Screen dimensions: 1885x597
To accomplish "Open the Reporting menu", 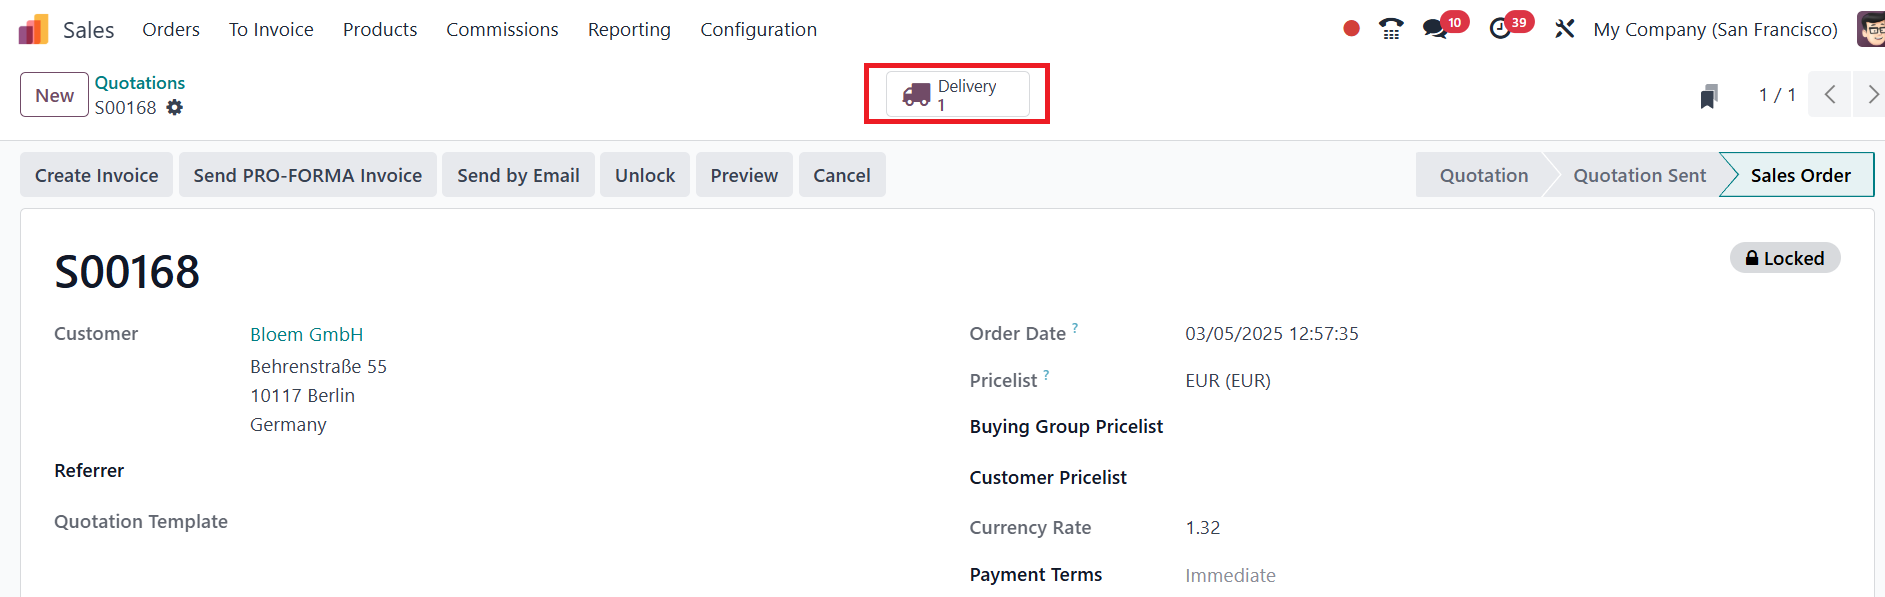I will [x=629, y=30].
